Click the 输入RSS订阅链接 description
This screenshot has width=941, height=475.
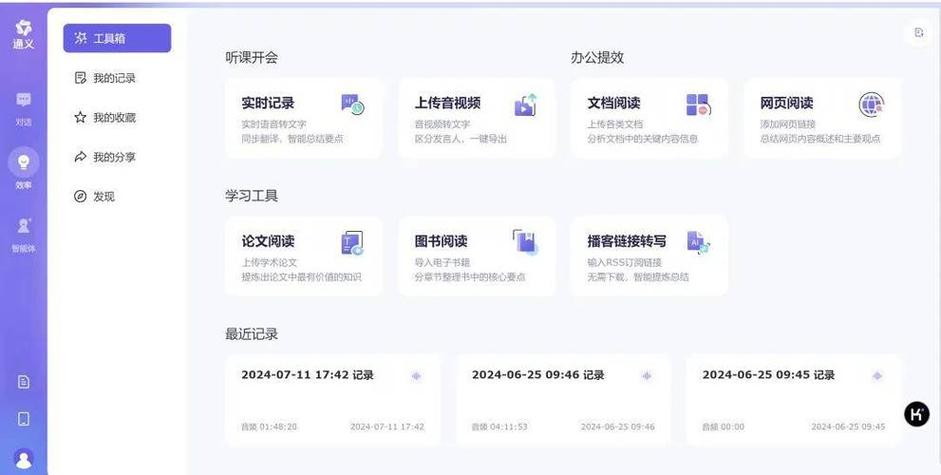click(x=625, y=262)
